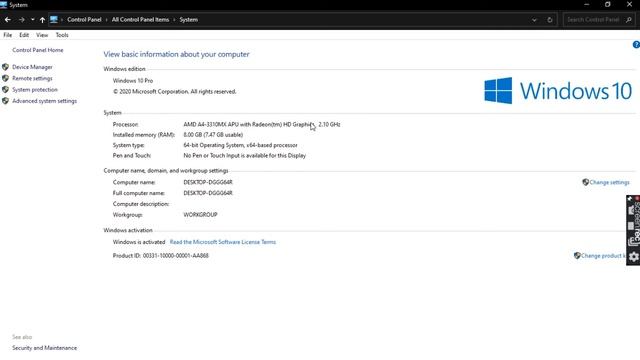The width and height of the screenshot is (640, 360).
Task: Go back using the Back arrow
Action: [8, 20]
